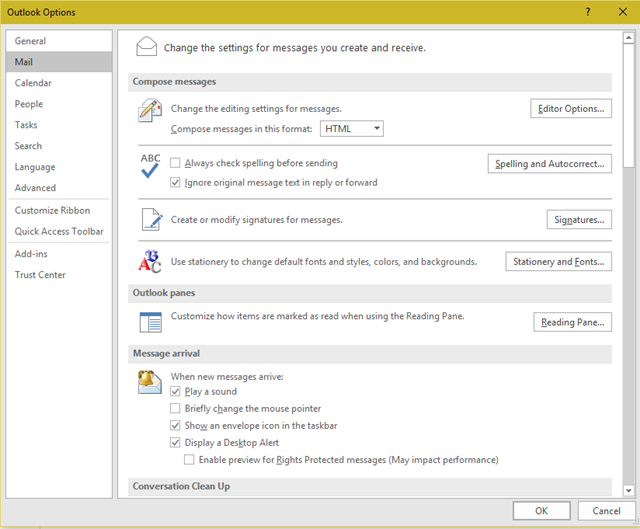Click the bell and envelope message arrival icon
640x529 pixels.
pyautogui.click(x=149, y=382)
